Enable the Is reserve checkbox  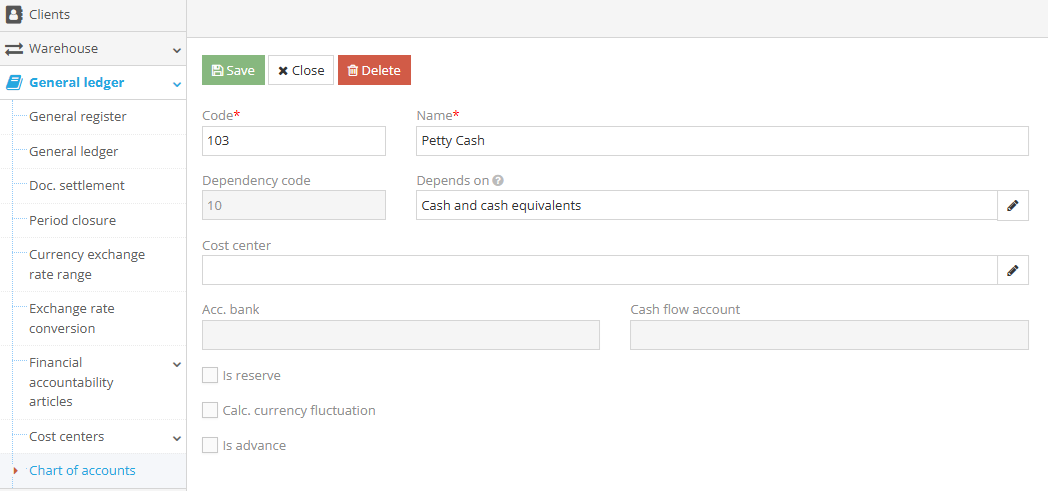(210, 375)
